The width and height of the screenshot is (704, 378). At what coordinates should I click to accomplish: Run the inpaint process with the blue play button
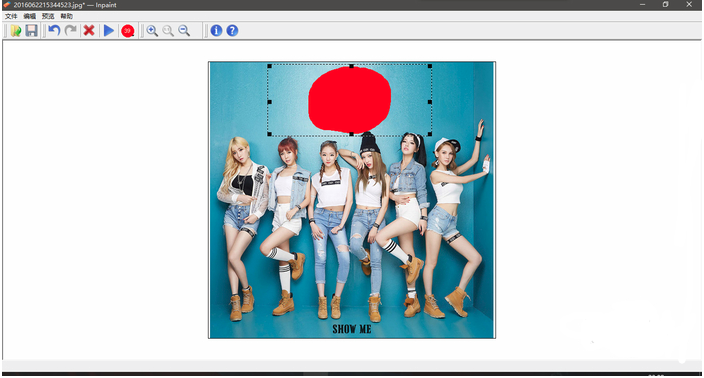[x=109, y=31]
